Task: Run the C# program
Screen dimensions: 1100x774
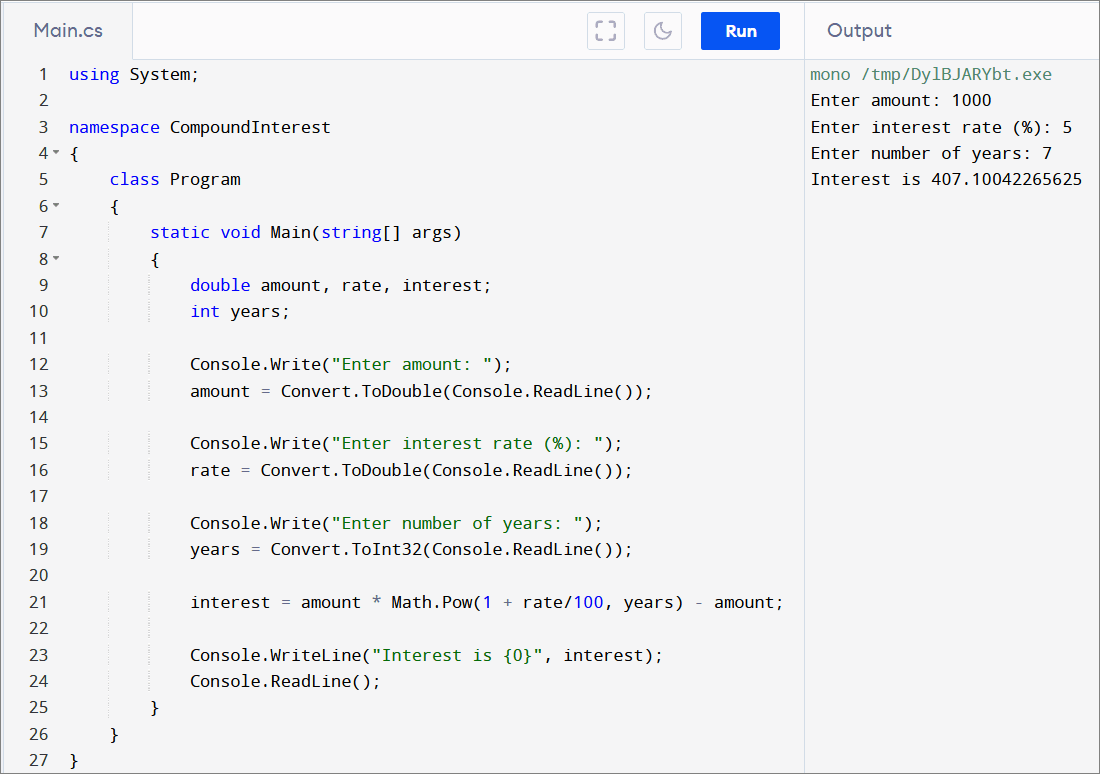Action: pos(740,31)
